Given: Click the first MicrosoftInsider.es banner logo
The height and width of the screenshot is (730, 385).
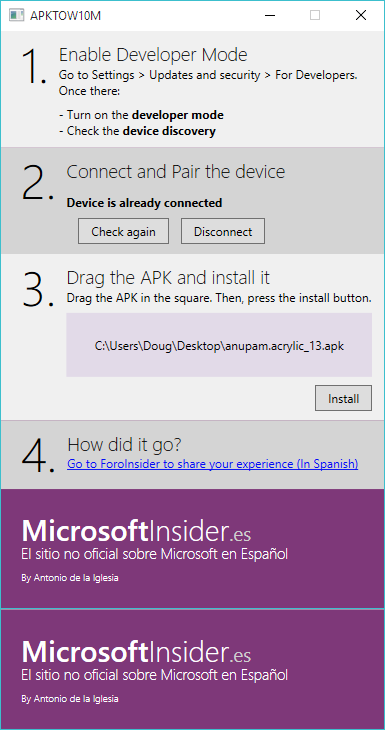Looking at the screenshot, I should (x=136, y=530).
